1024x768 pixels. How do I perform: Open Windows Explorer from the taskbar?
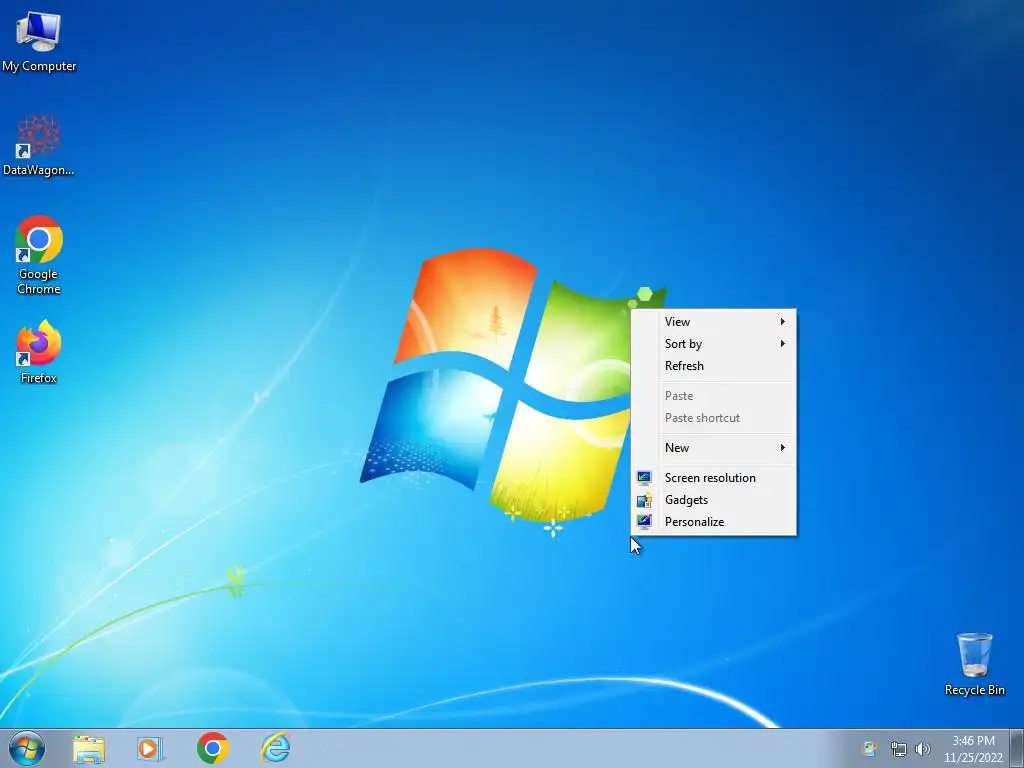pos(89,749)
